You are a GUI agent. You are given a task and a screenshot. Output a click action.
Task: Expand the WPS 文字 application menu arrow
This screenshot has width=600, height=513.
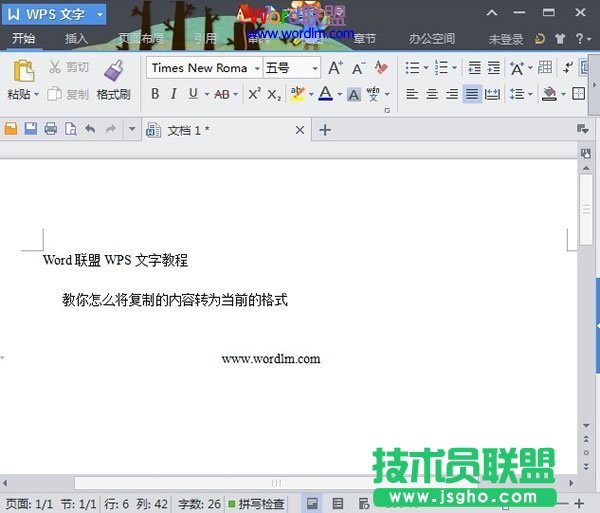100,15
